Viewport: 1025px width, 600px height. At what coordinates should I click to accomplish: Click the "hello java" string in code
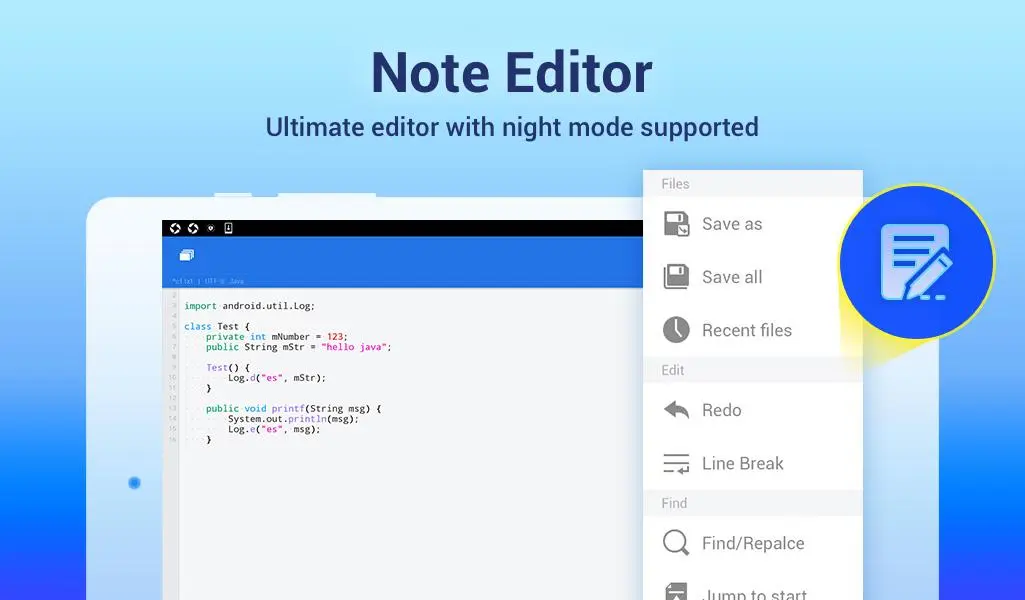click(x=357, y=347)
